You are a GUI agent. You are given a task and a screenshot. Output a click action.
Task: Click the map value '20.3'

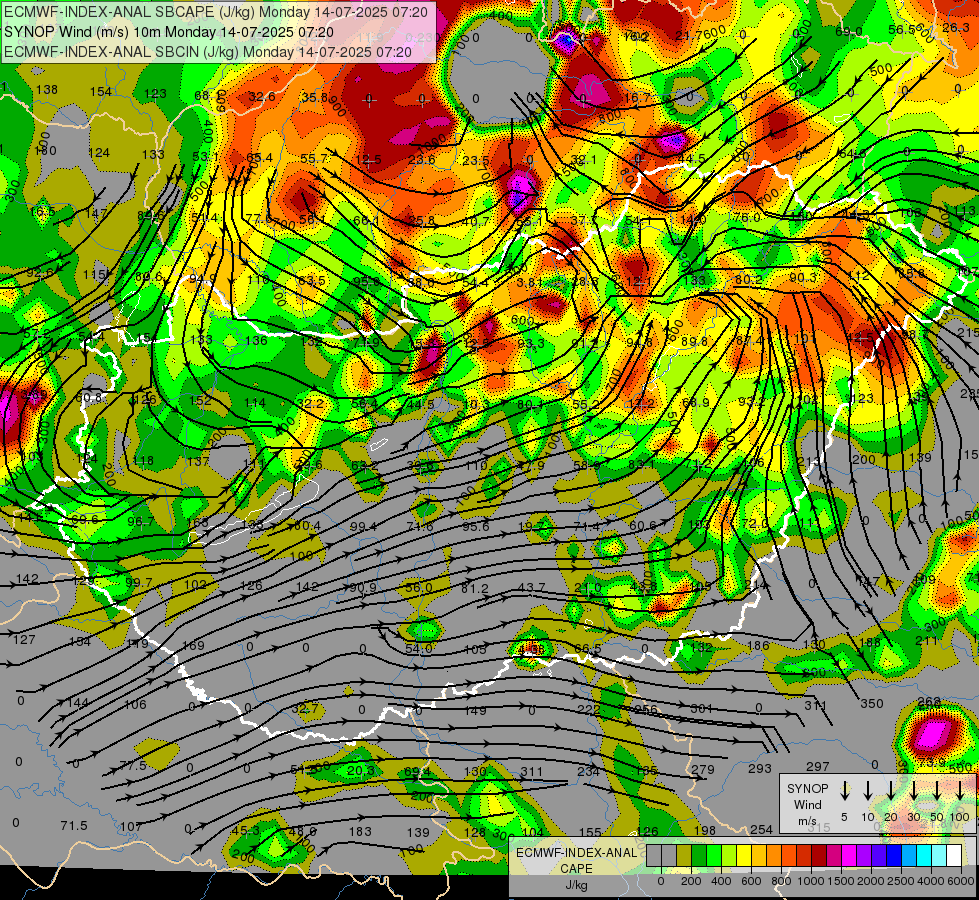click(360, 771)
